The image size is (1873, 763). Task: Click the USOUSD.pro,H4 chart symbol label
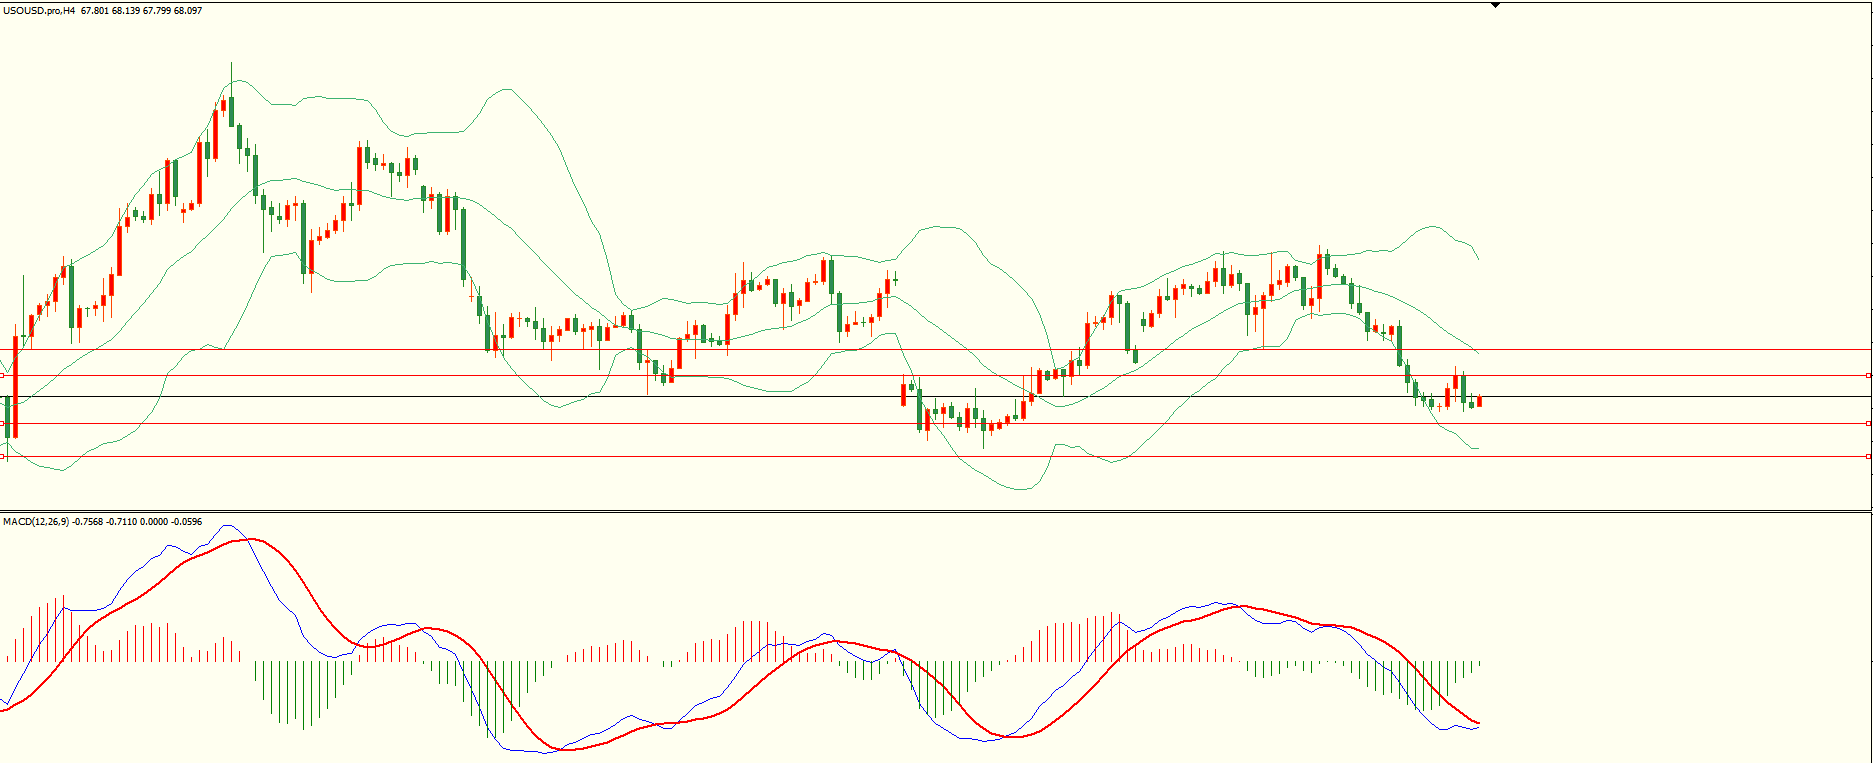point(40,11)
